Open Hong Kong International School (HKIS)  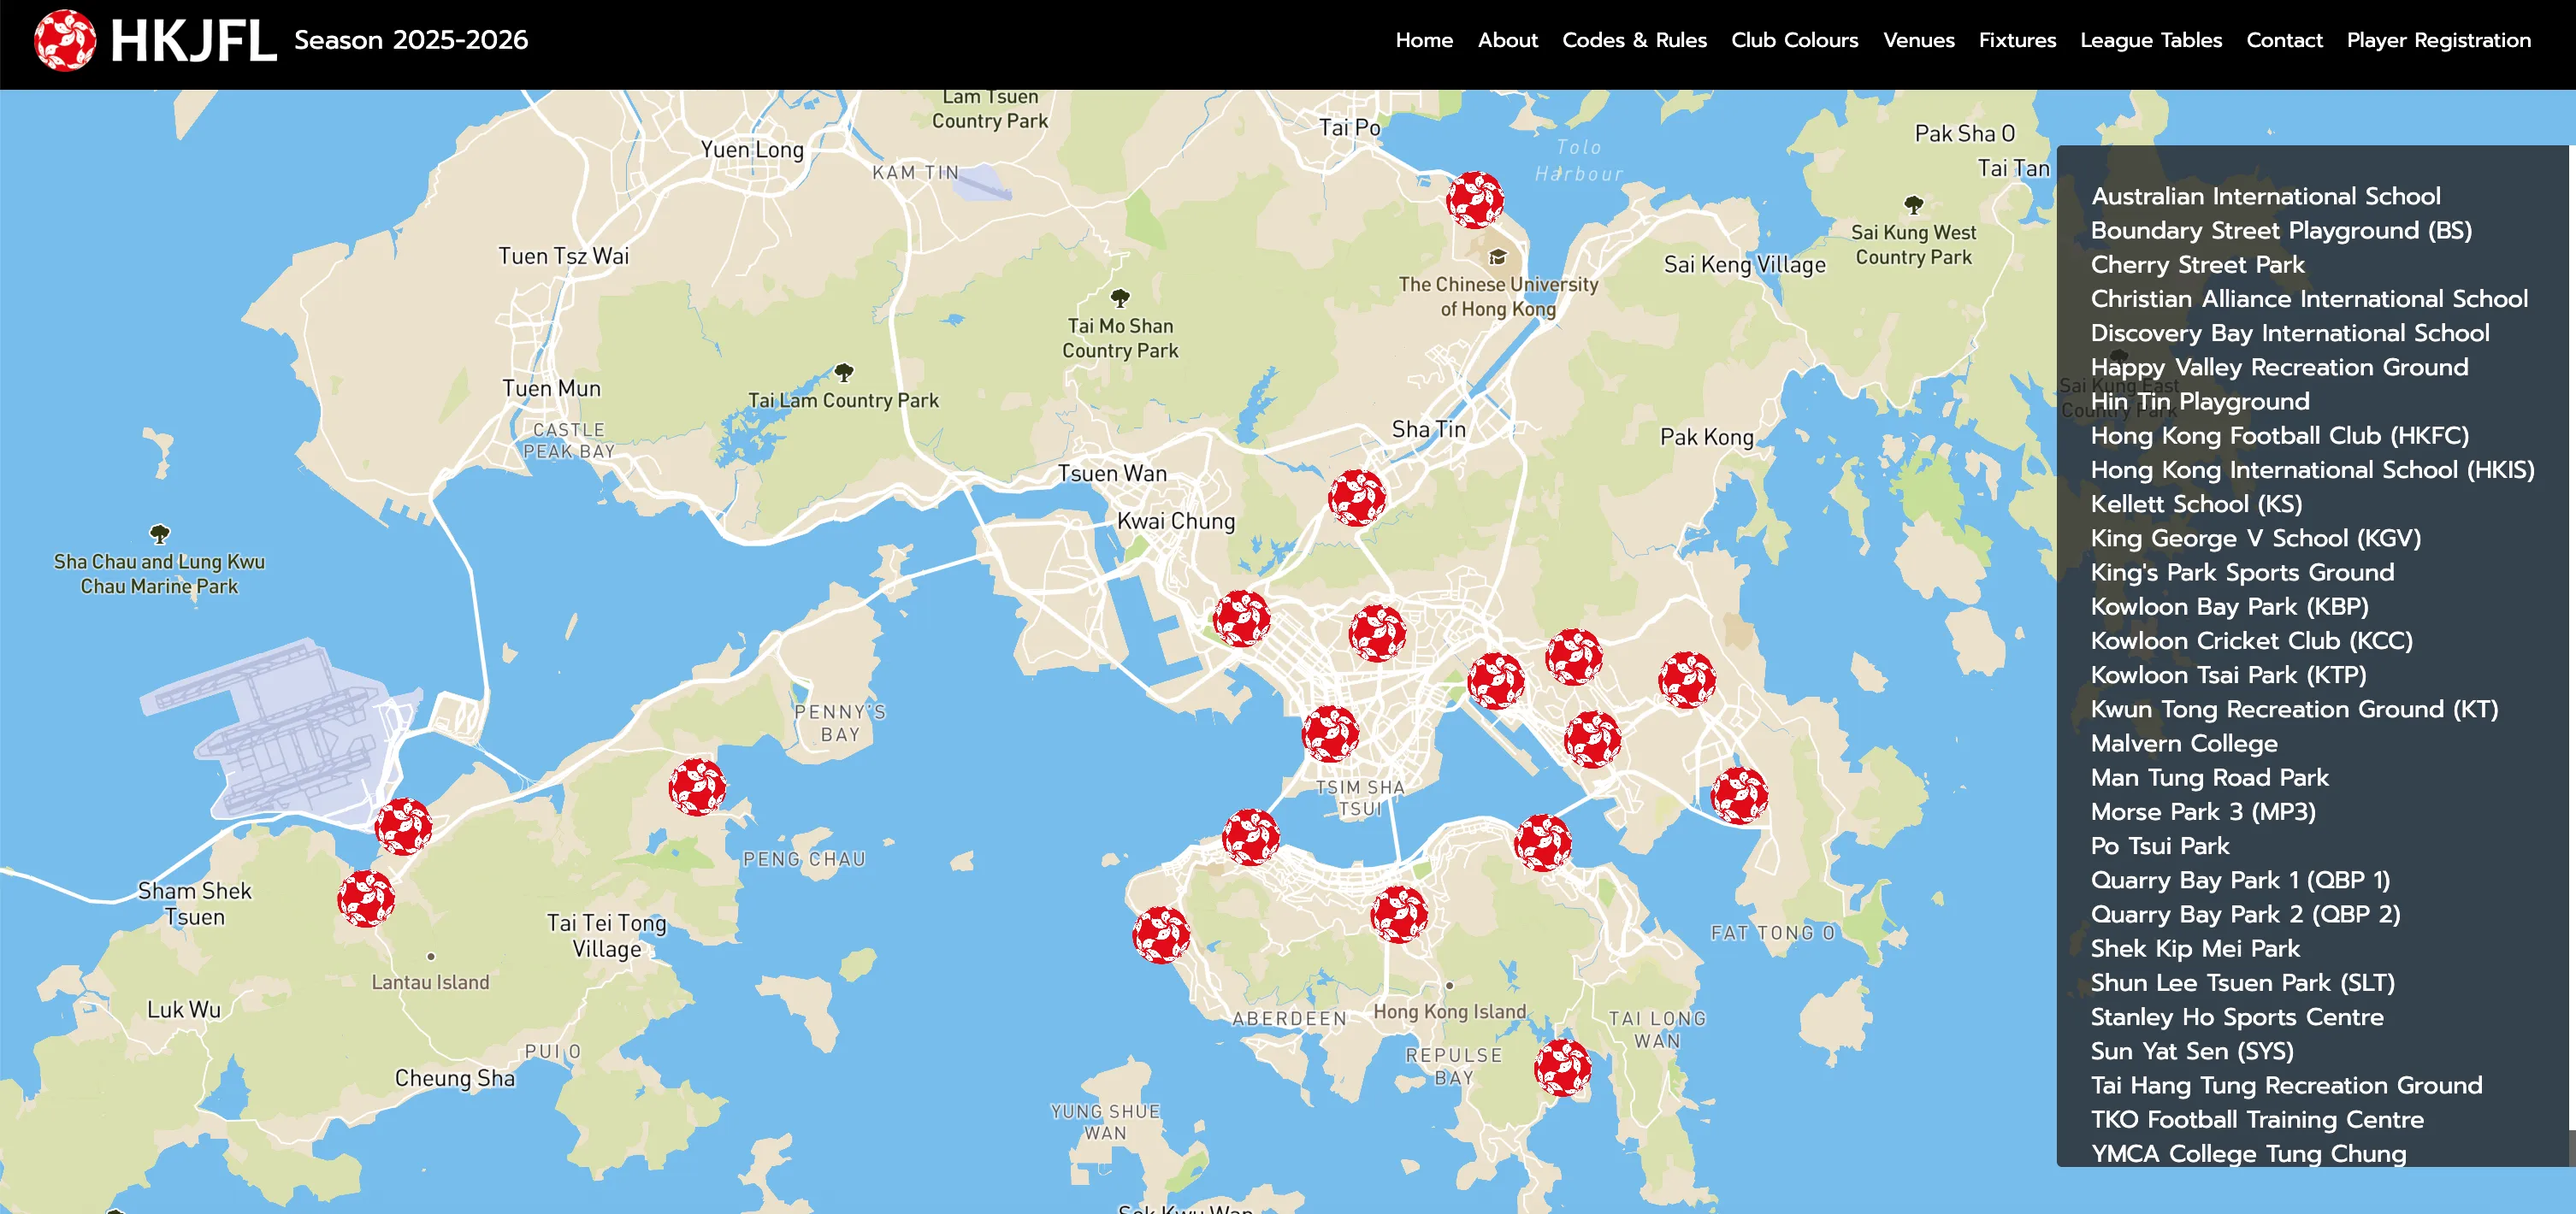2312,469
